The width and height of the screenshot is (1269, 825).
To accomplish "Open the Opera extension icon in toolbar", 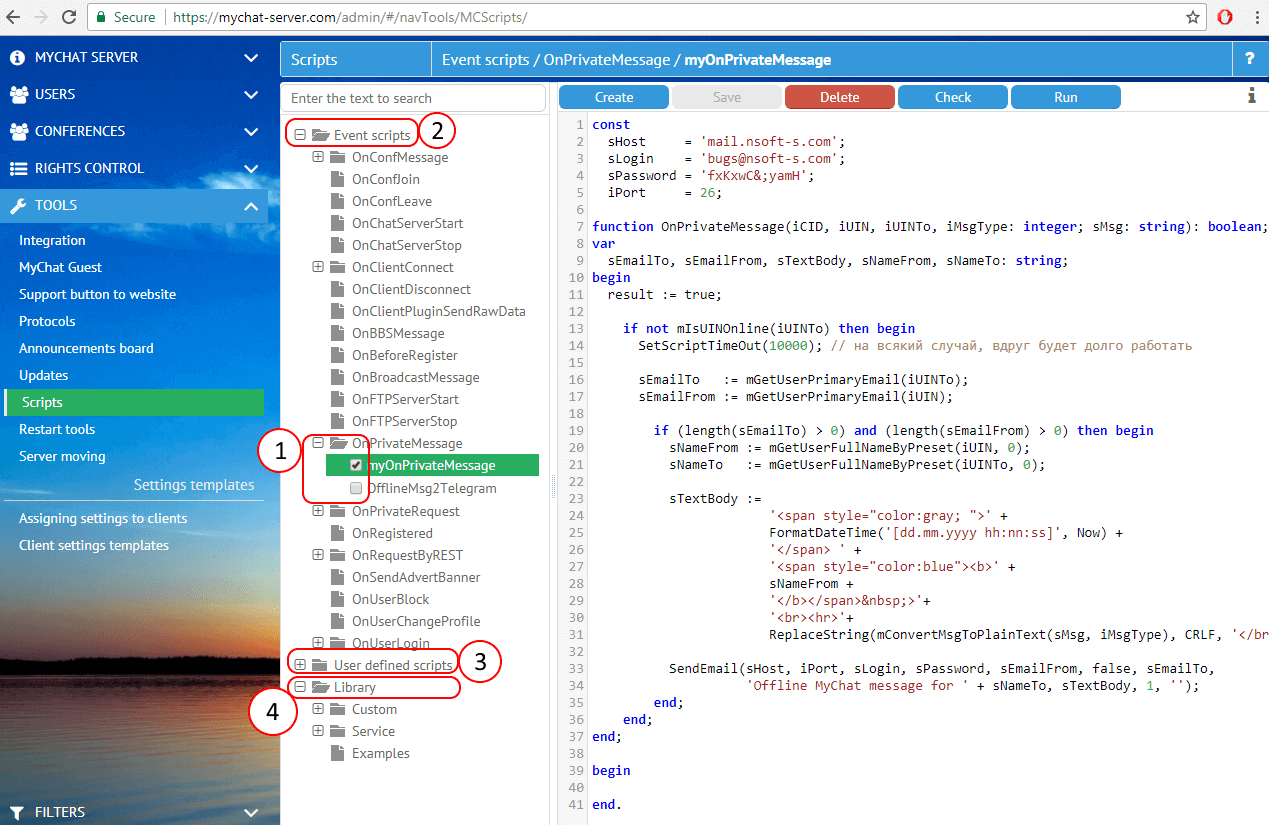I will coord(1225,17).
